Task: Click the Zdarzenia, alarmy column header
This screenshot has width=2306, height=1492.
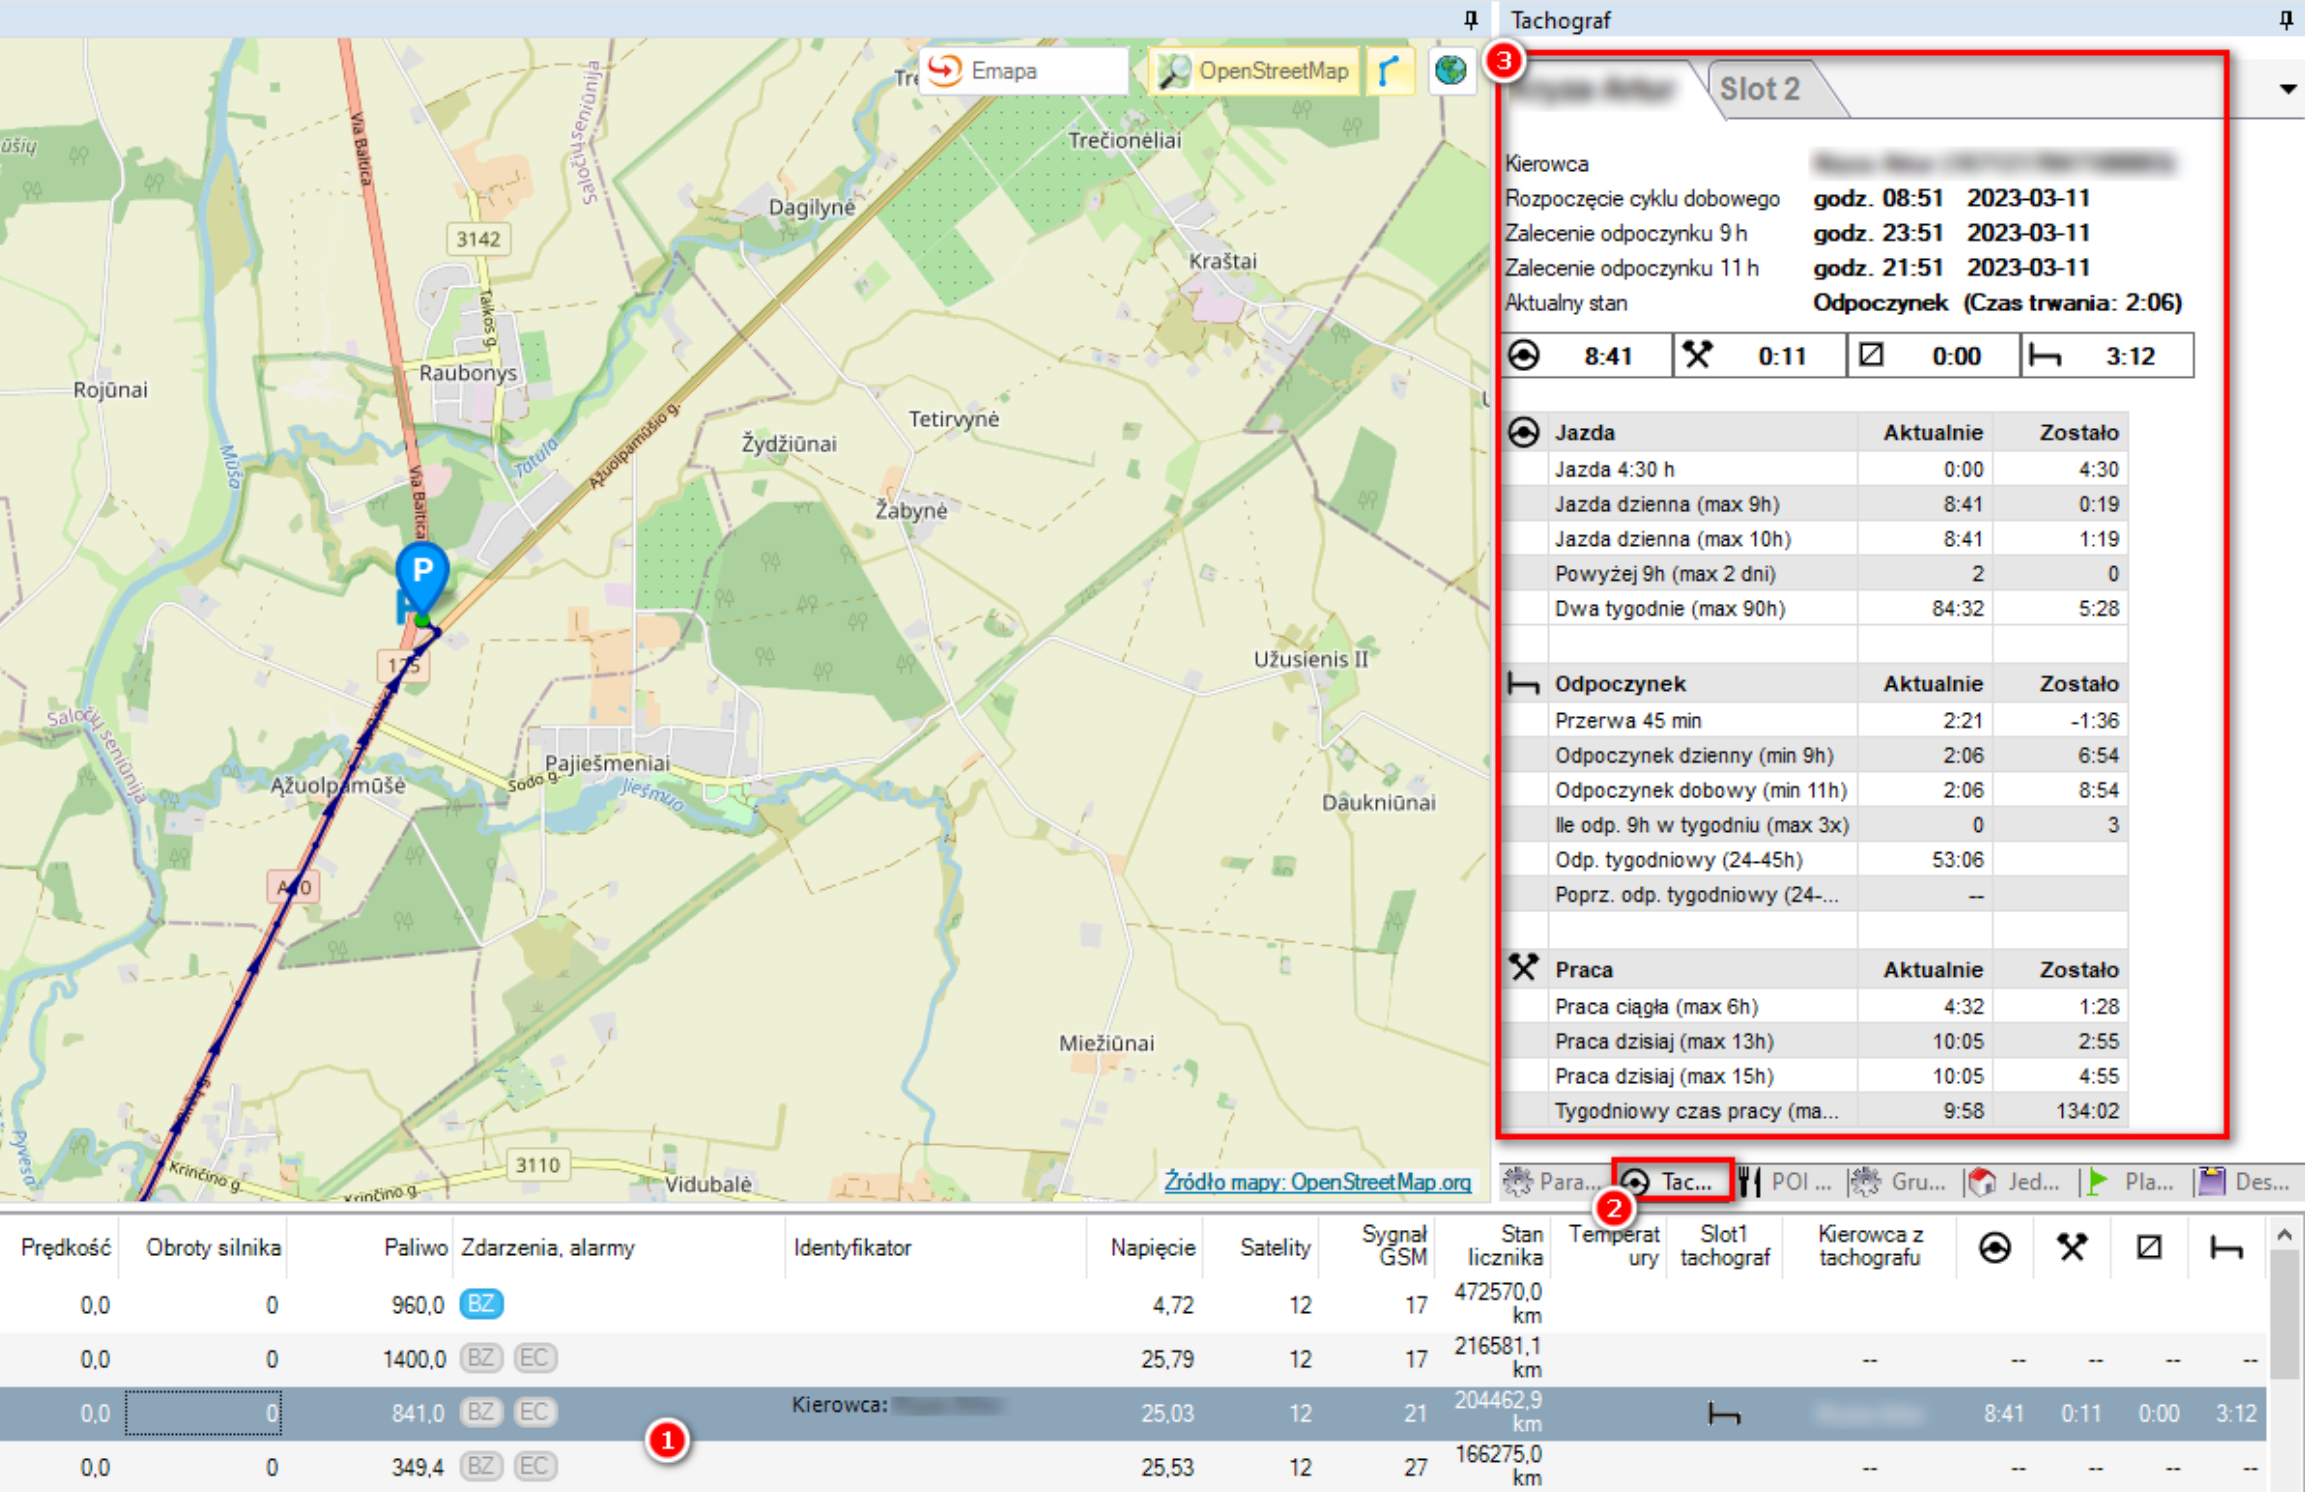Action: coord(548,1247)
